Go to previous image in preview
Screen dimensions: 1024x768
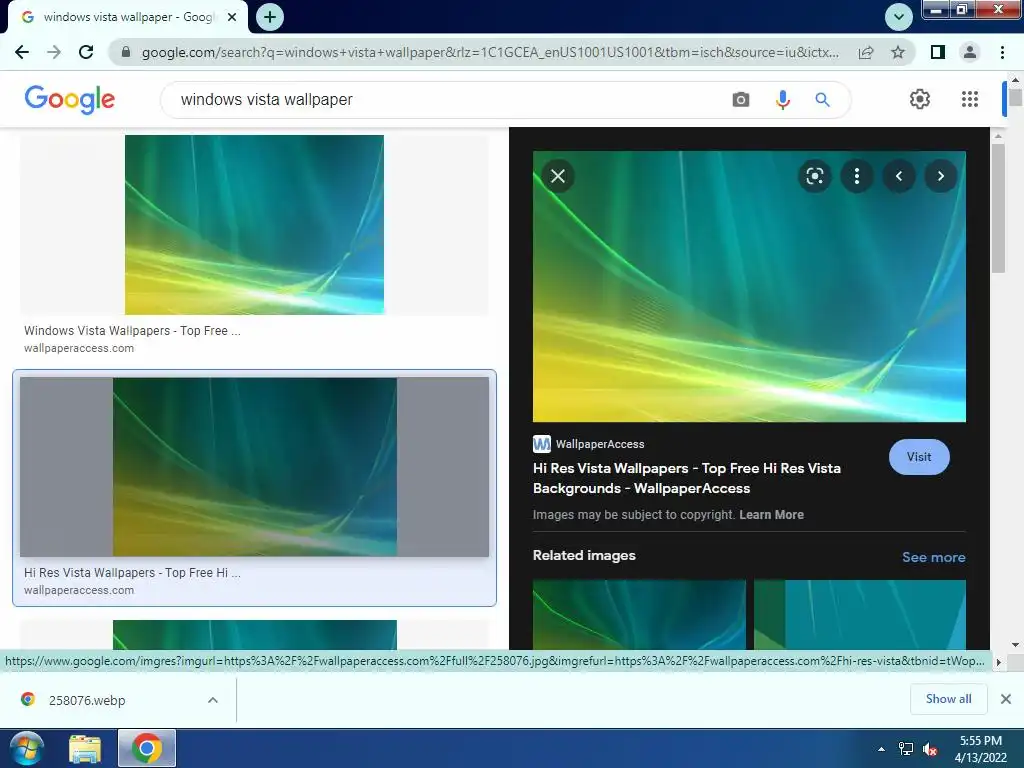[899, 176]
